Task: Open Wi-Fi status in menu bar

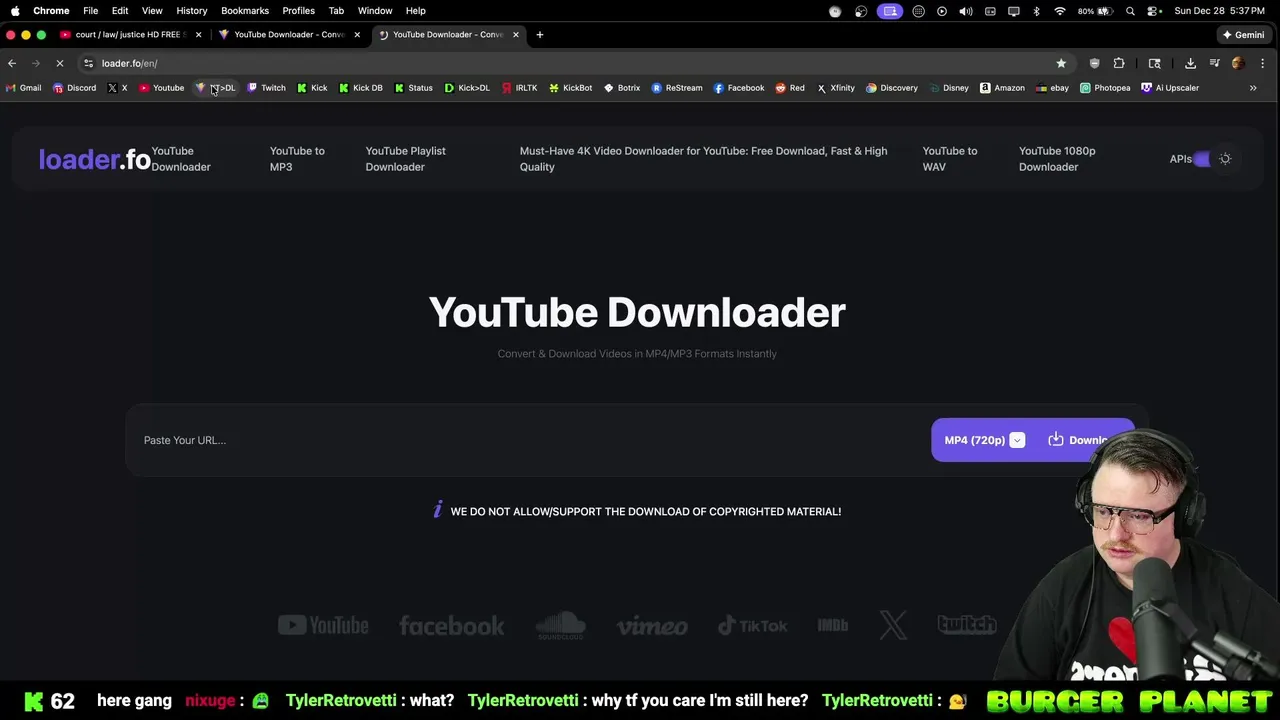Action: click(x=1059, y=11)
